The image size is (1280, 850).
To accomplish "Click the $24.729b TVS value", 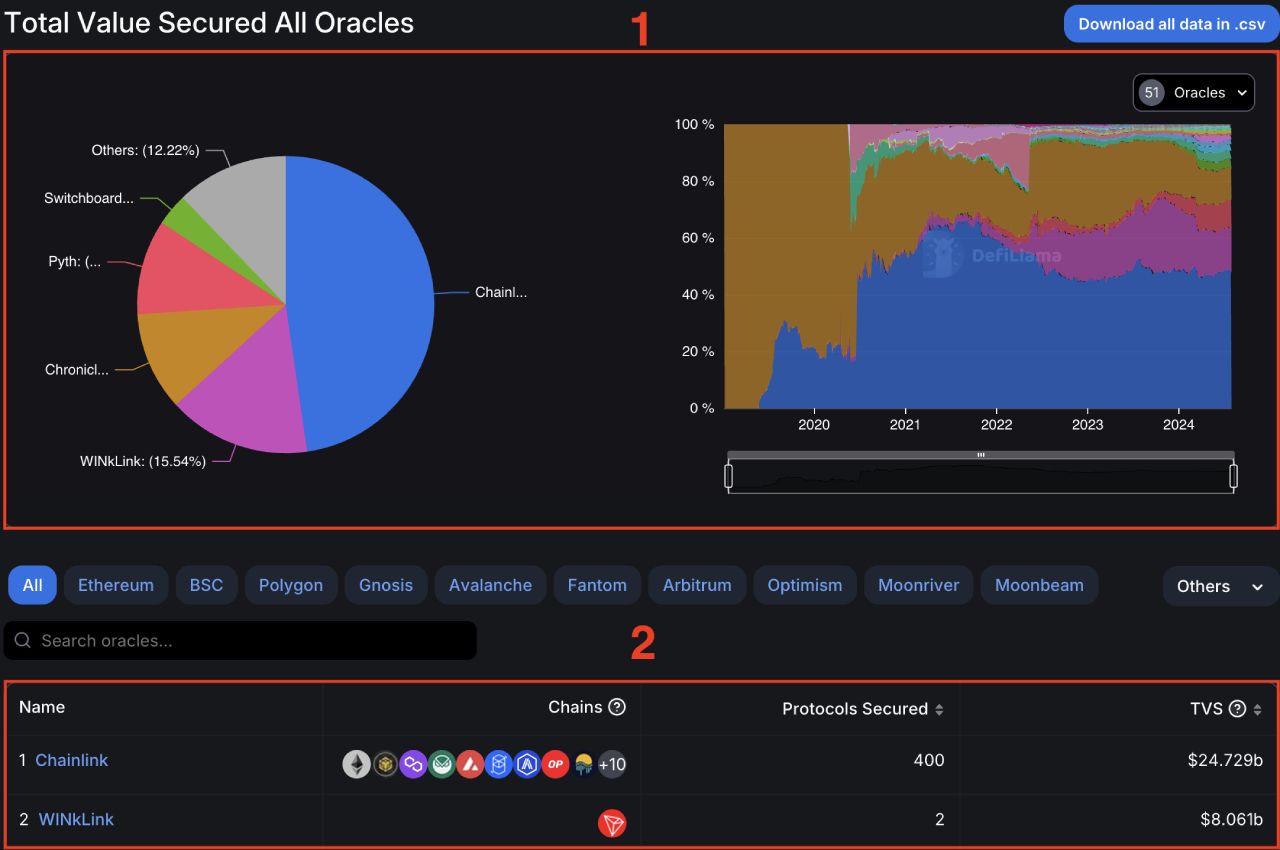I will point(1225,760).
